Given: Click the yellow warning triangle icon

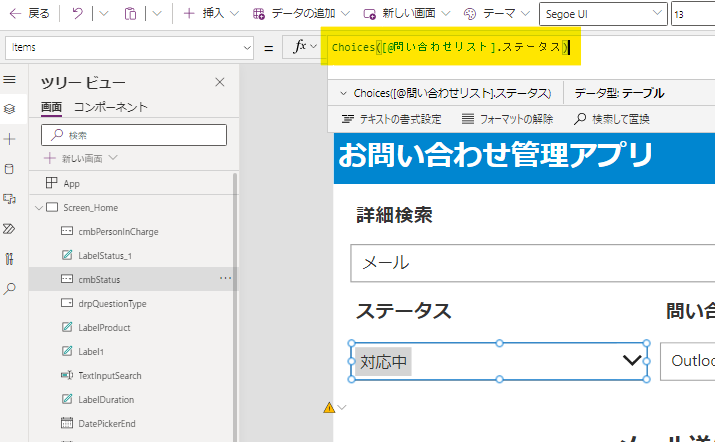Looking at the screenshot, I should click(329, 407).
